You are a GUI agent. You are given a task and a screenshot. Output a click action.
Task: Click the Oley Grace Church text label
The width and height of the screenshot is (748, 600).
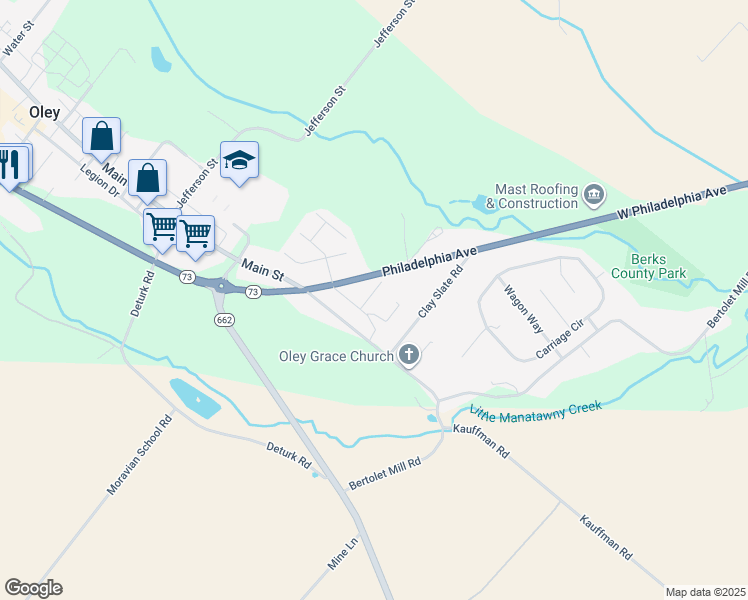click(x=336, y=356)
